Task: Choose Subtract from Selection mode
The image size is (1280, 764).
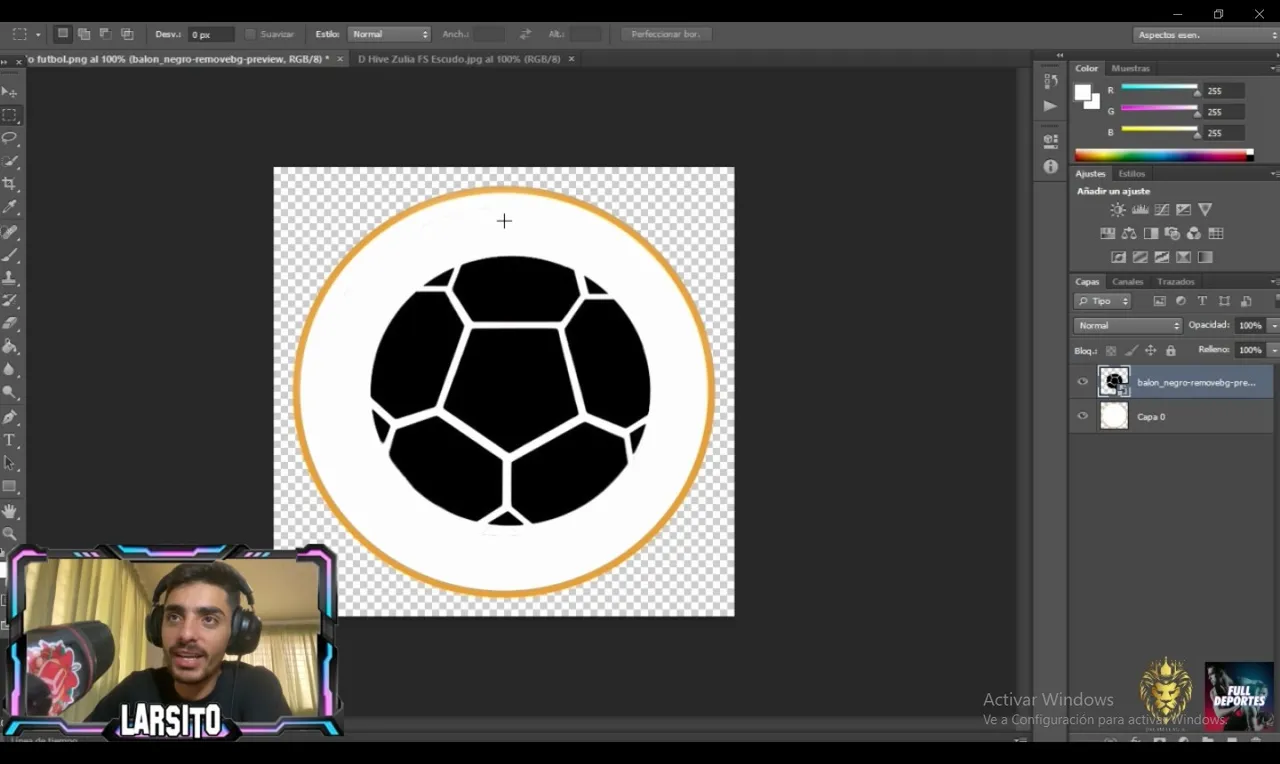Action: pos(105,34)
